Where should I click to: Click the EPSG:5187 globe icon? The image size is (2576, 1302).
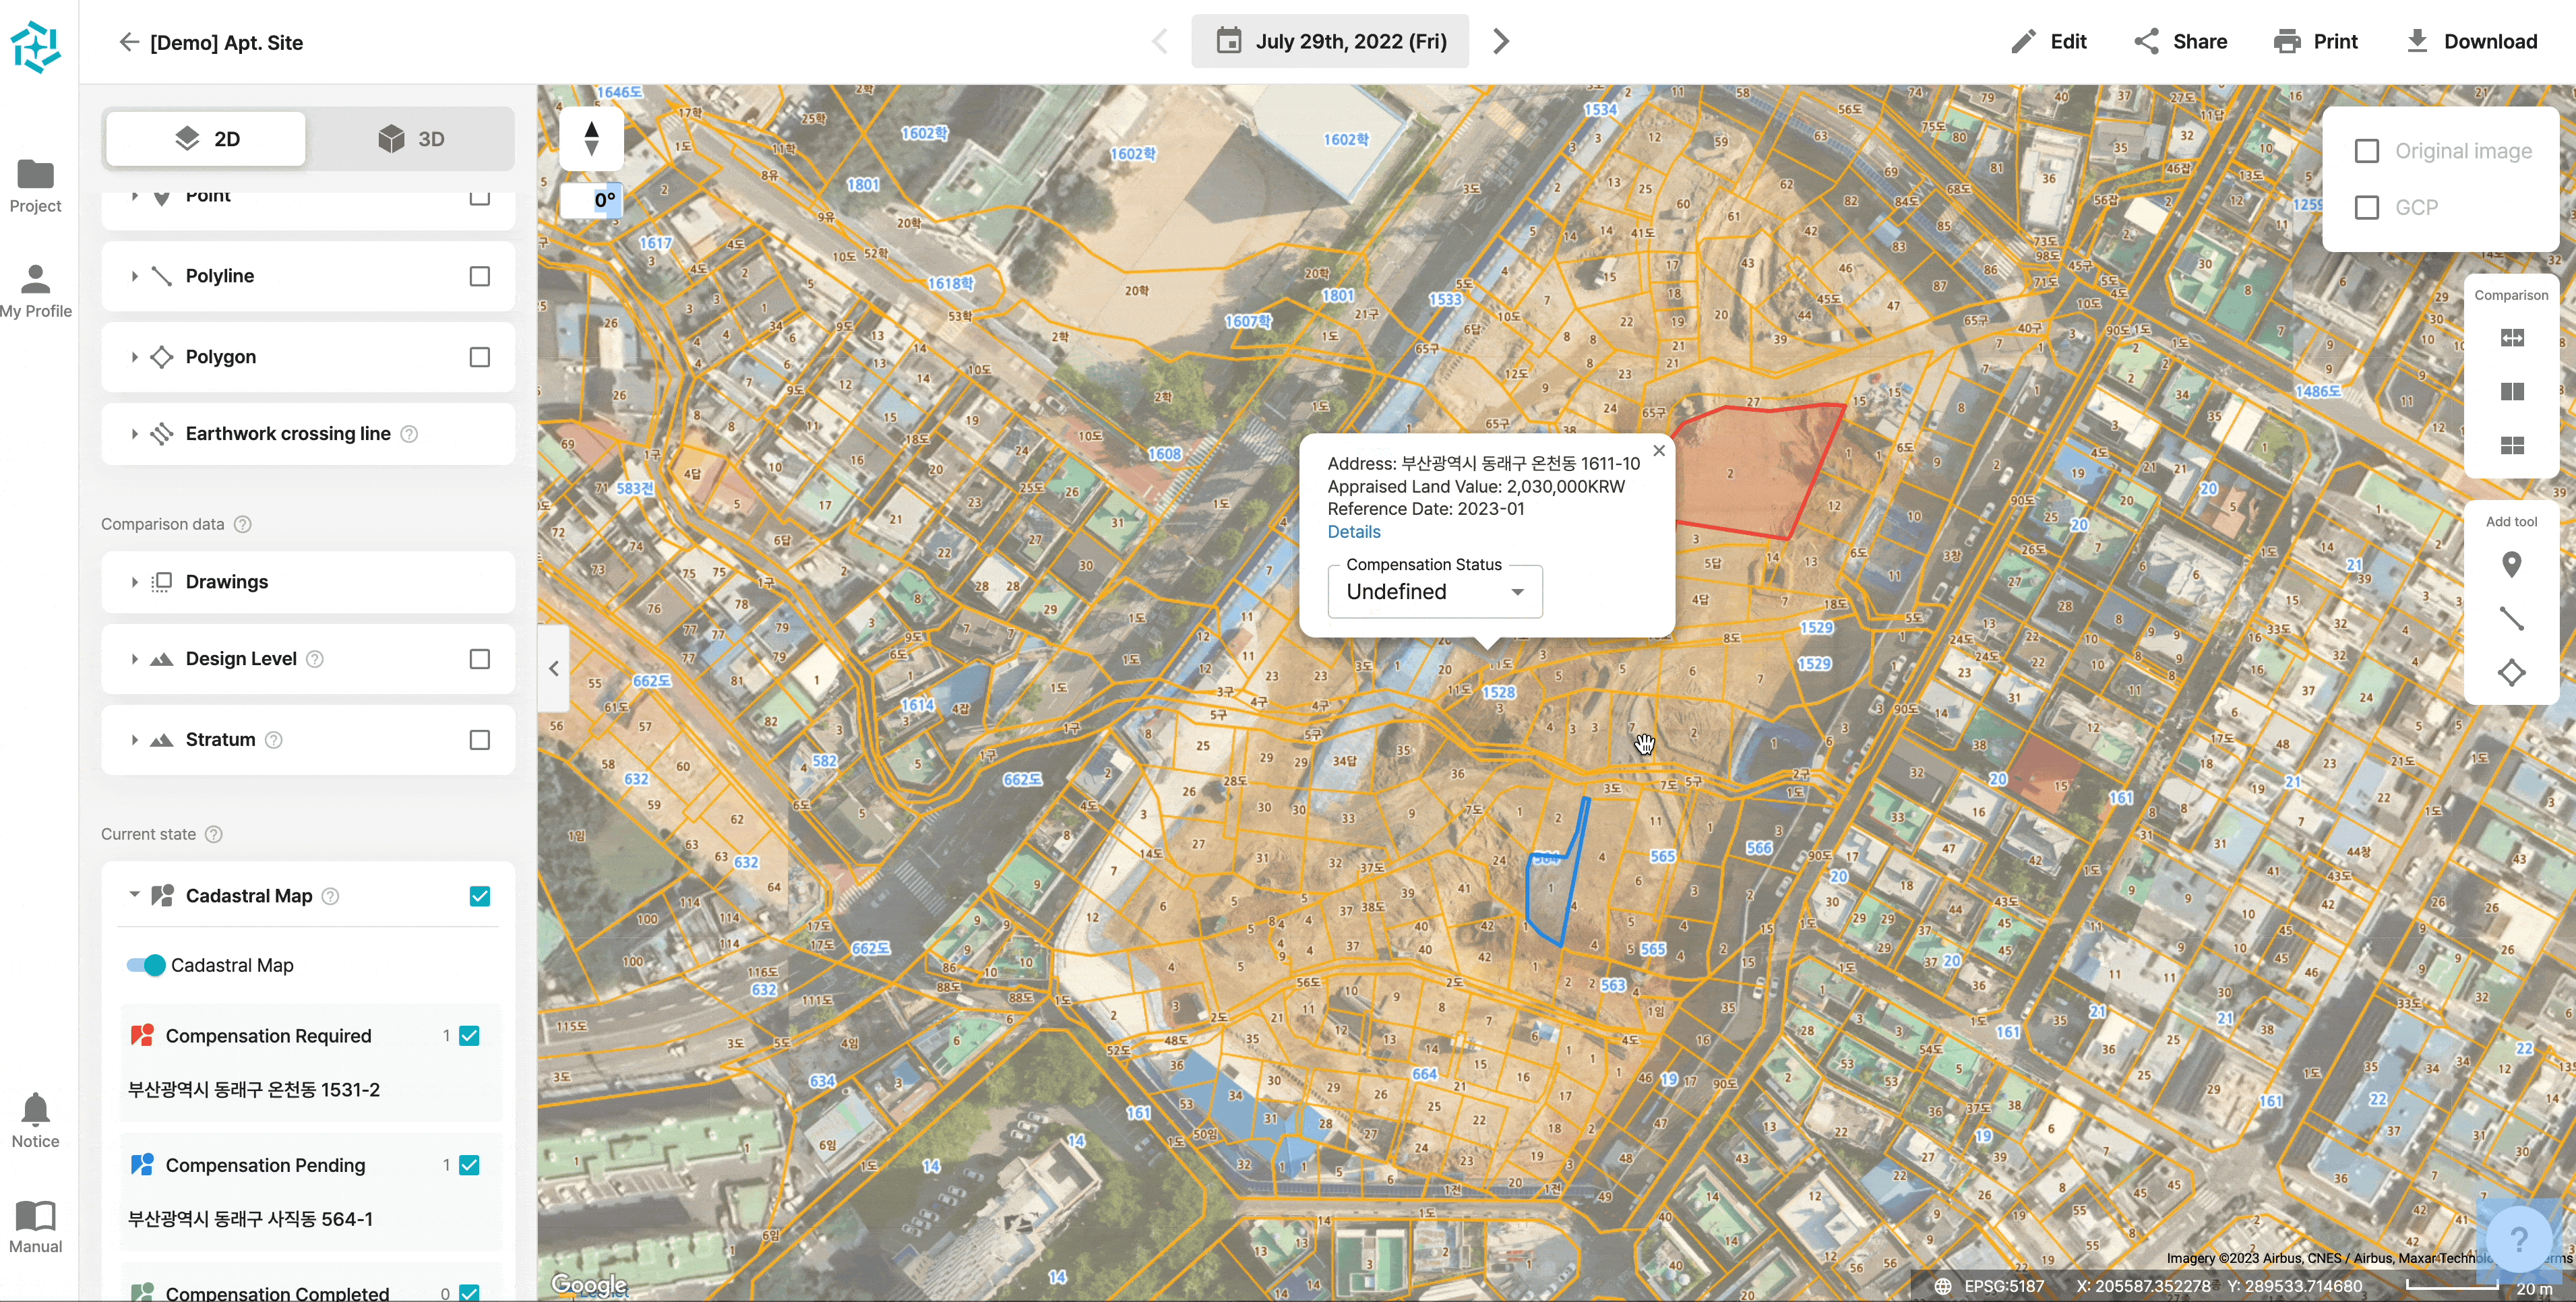click(1942, 1286)
